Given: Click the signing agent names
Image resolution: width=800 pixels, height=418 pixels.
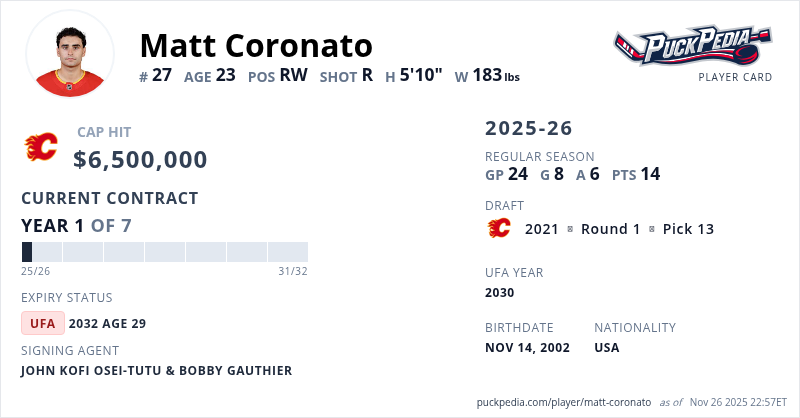Looking at the screenshot, I should coord(157,371).
